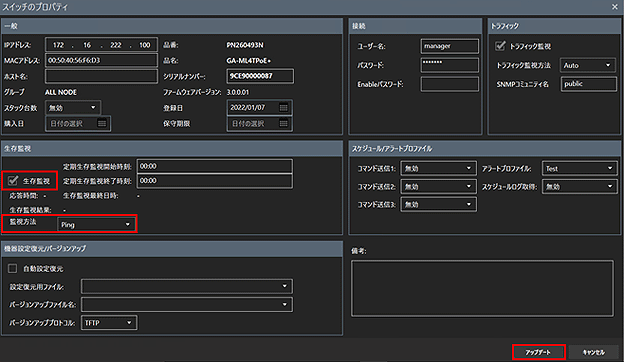Click the アップデート button

coord(538,352)
